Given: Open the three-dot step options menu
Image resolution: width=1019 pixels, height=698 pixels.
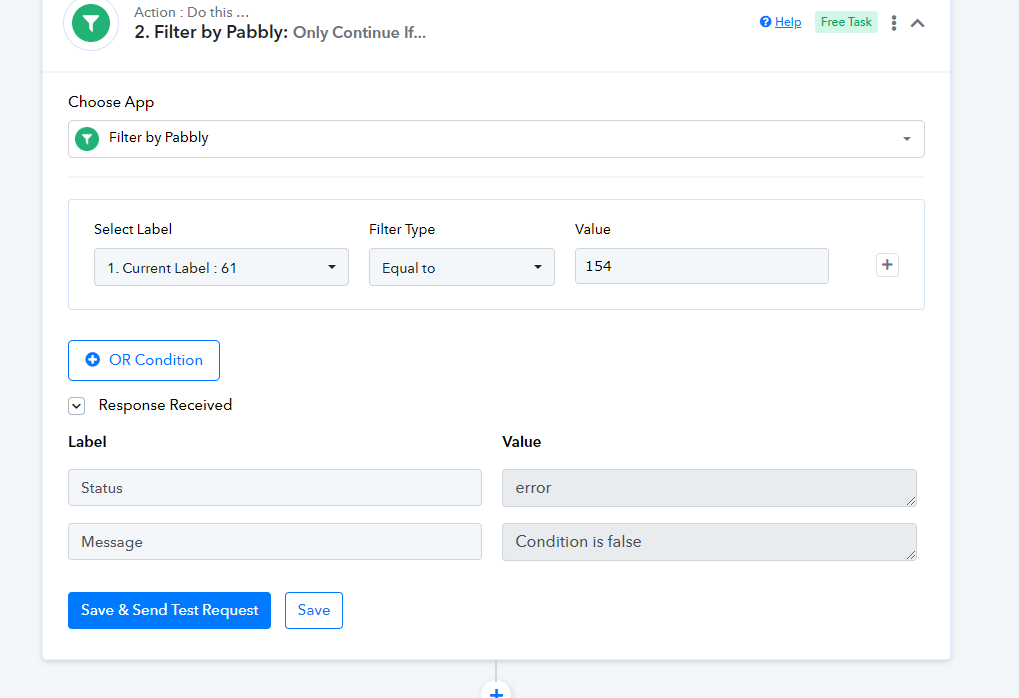Looking at the screenshot, I should (x=894, y=23).
